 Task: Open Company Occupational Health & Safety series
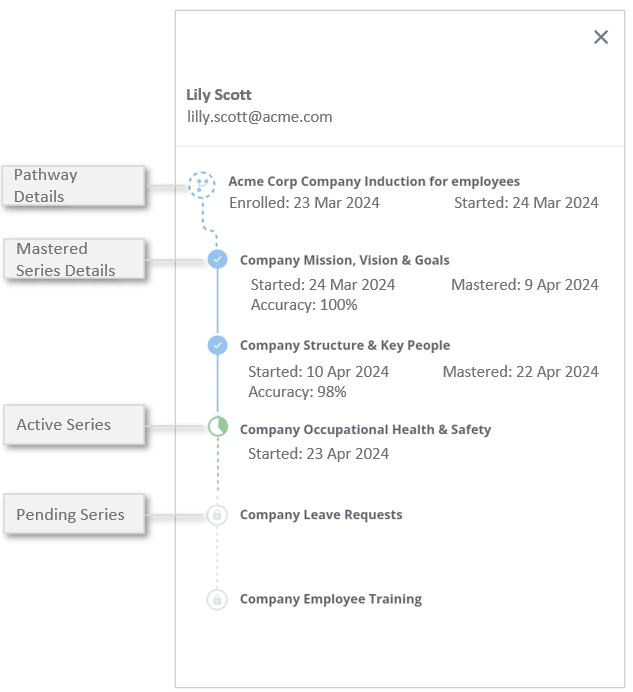pyautogui.click(x=365, y=430)
